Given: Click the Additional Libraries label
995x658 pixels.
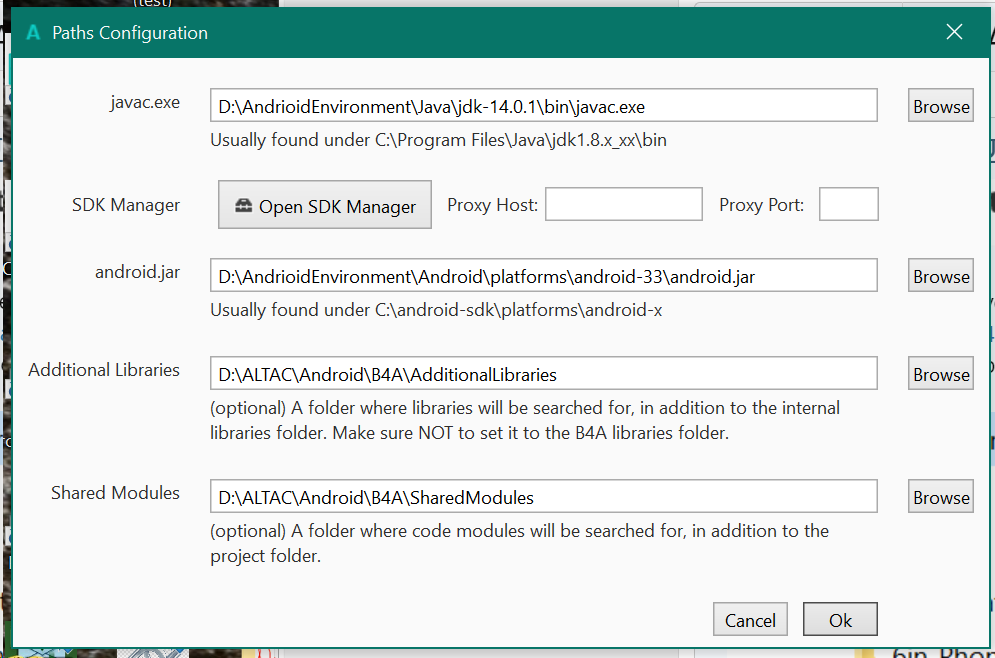Looking at the screenshot, I should coord(104,370).
